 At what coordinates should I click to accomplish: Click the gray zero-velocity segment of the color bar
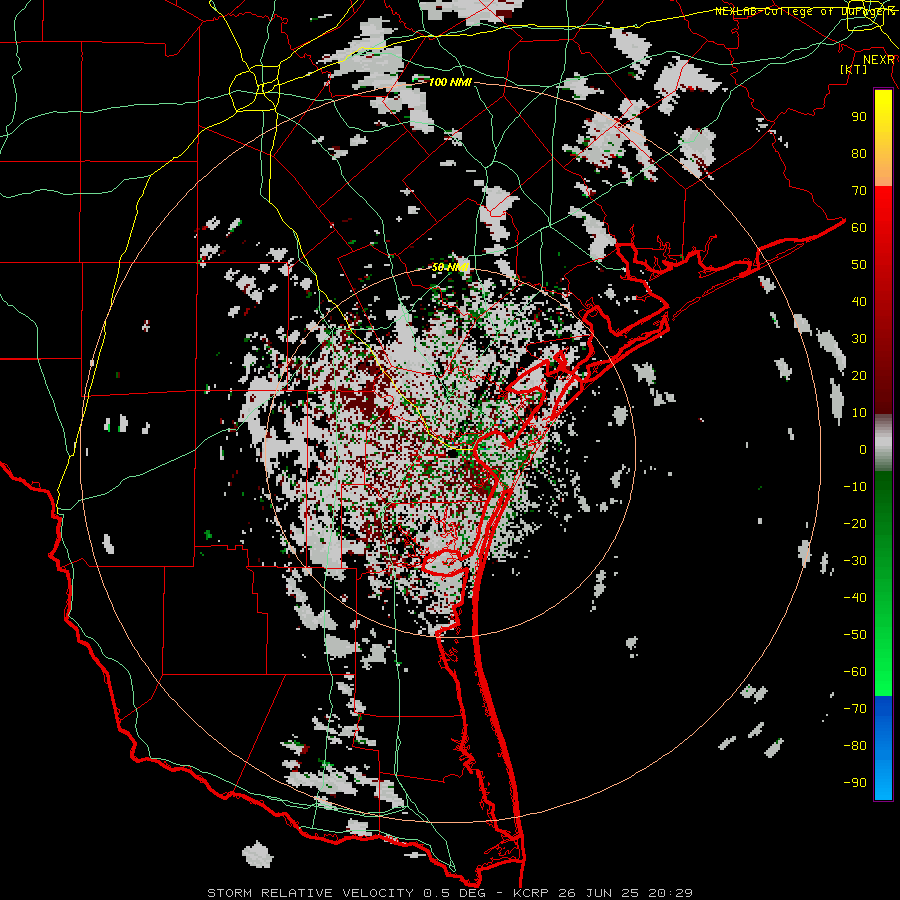pyautogui.click(x=883, y=443)
